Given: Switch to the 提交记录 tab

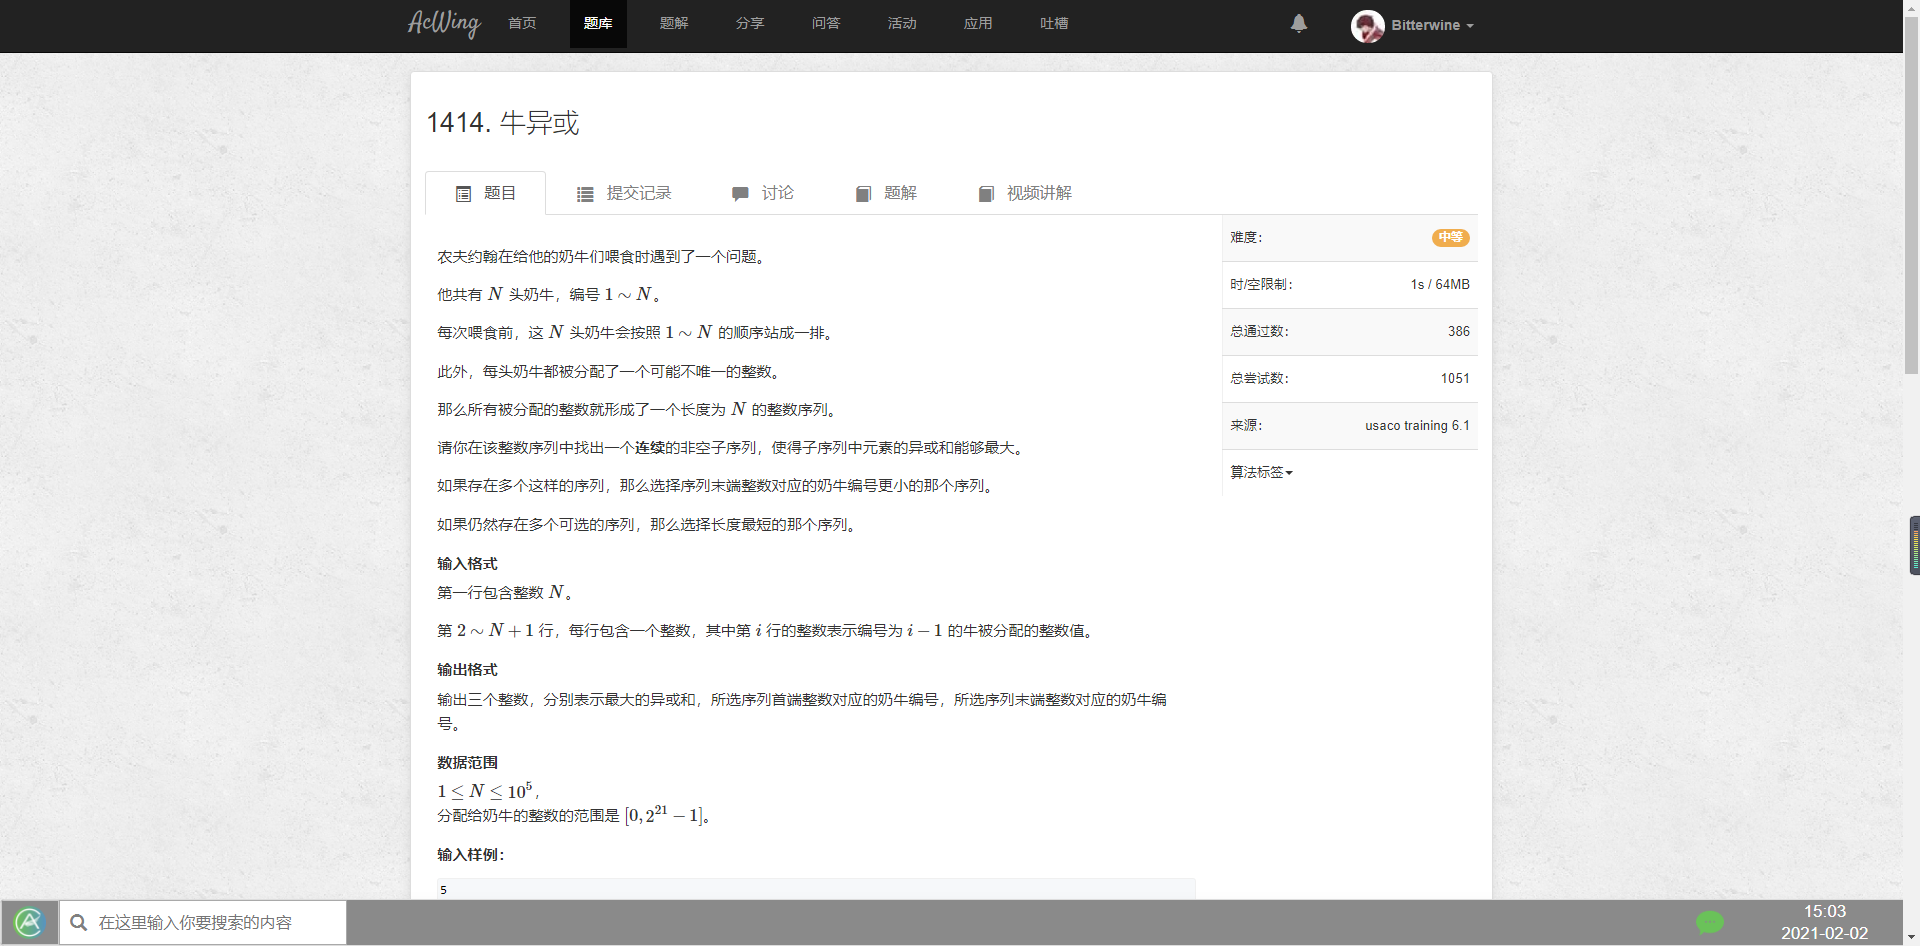Looking at the screenshot, I should [x=624, y=193].
